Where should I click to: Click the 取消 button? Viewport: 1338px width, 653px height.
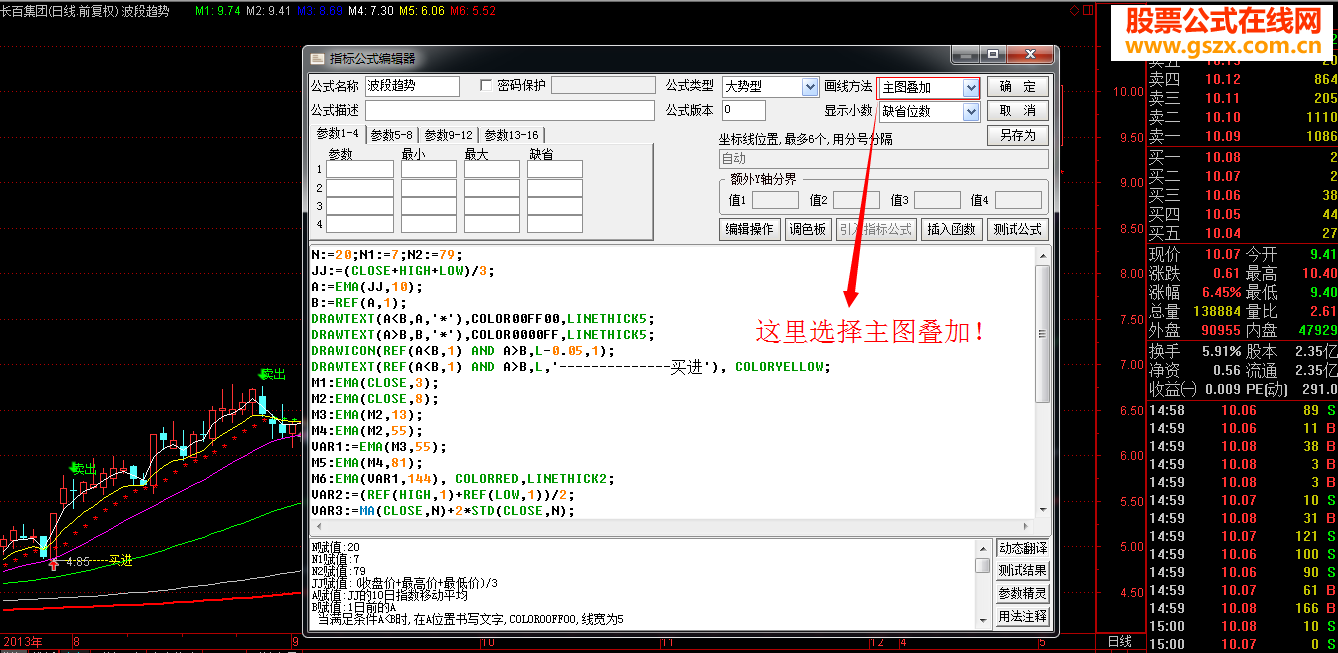pyautogui.click(x=1018, y=110)
